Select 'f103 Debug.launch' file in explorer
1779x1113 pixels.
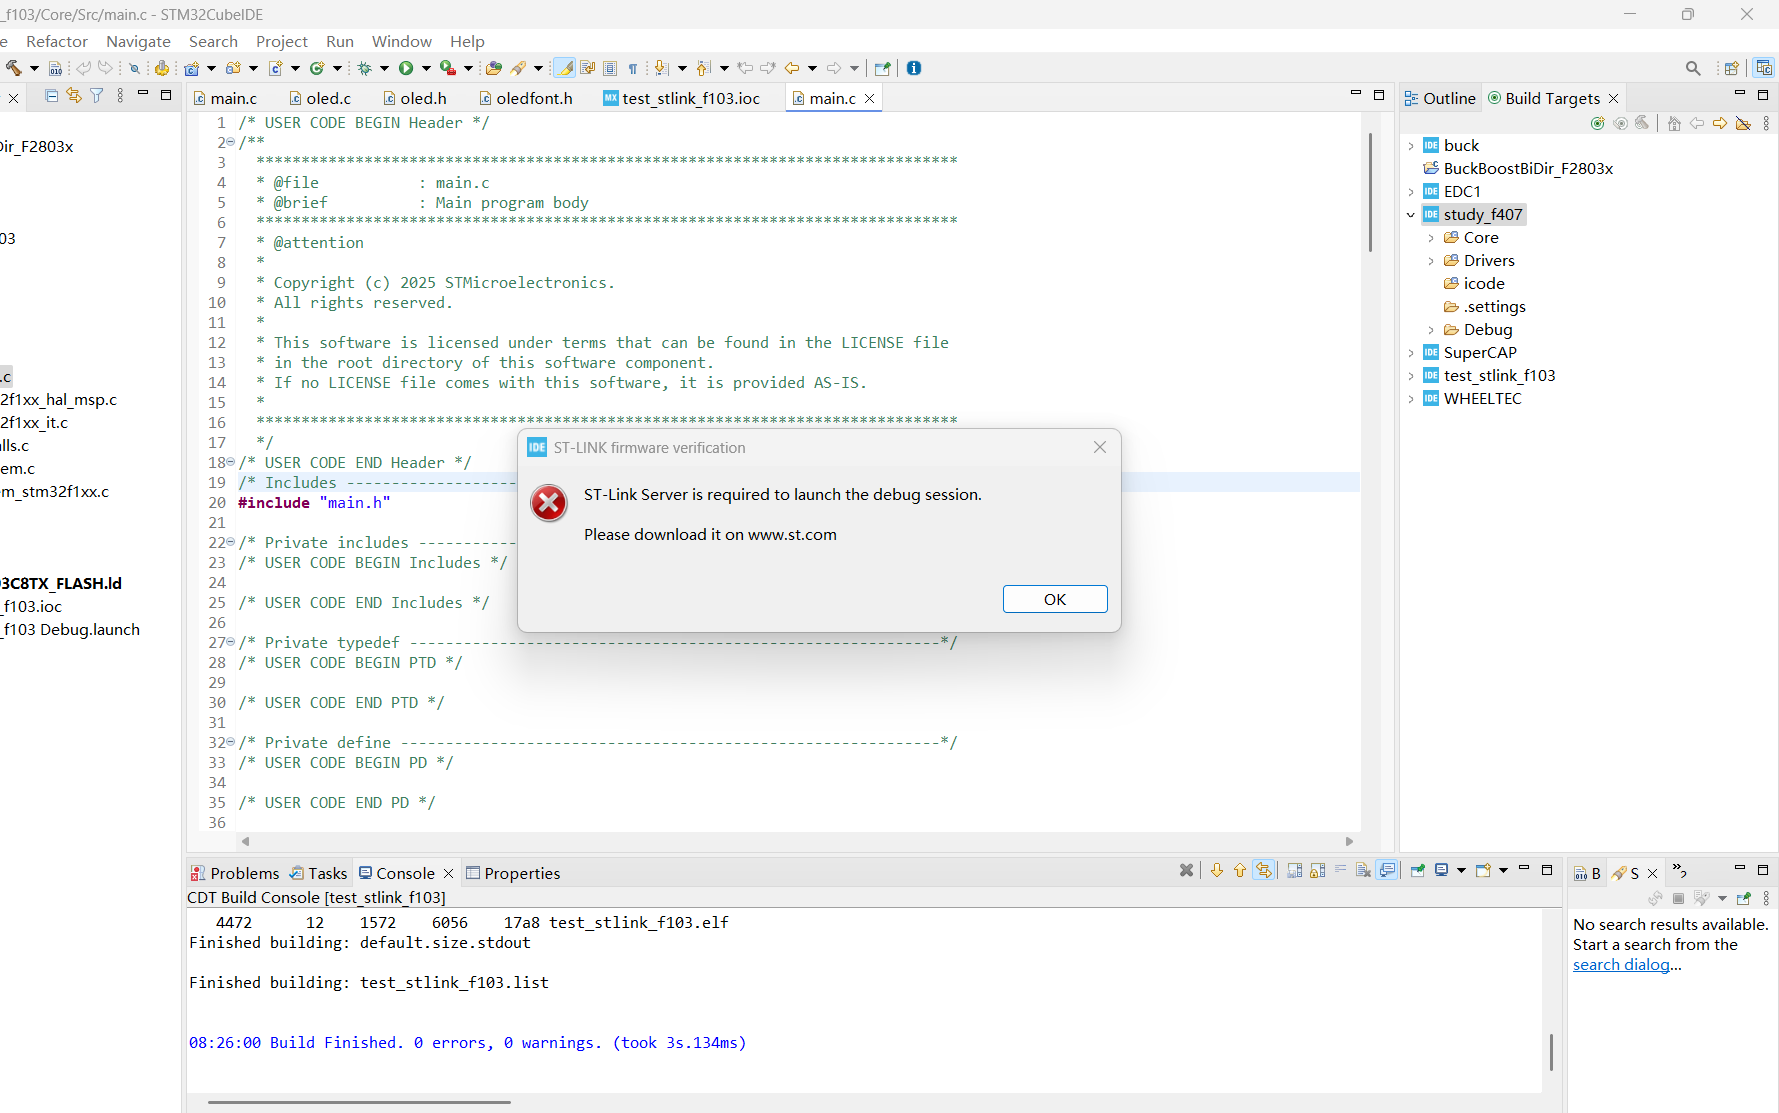click(70, 630)
